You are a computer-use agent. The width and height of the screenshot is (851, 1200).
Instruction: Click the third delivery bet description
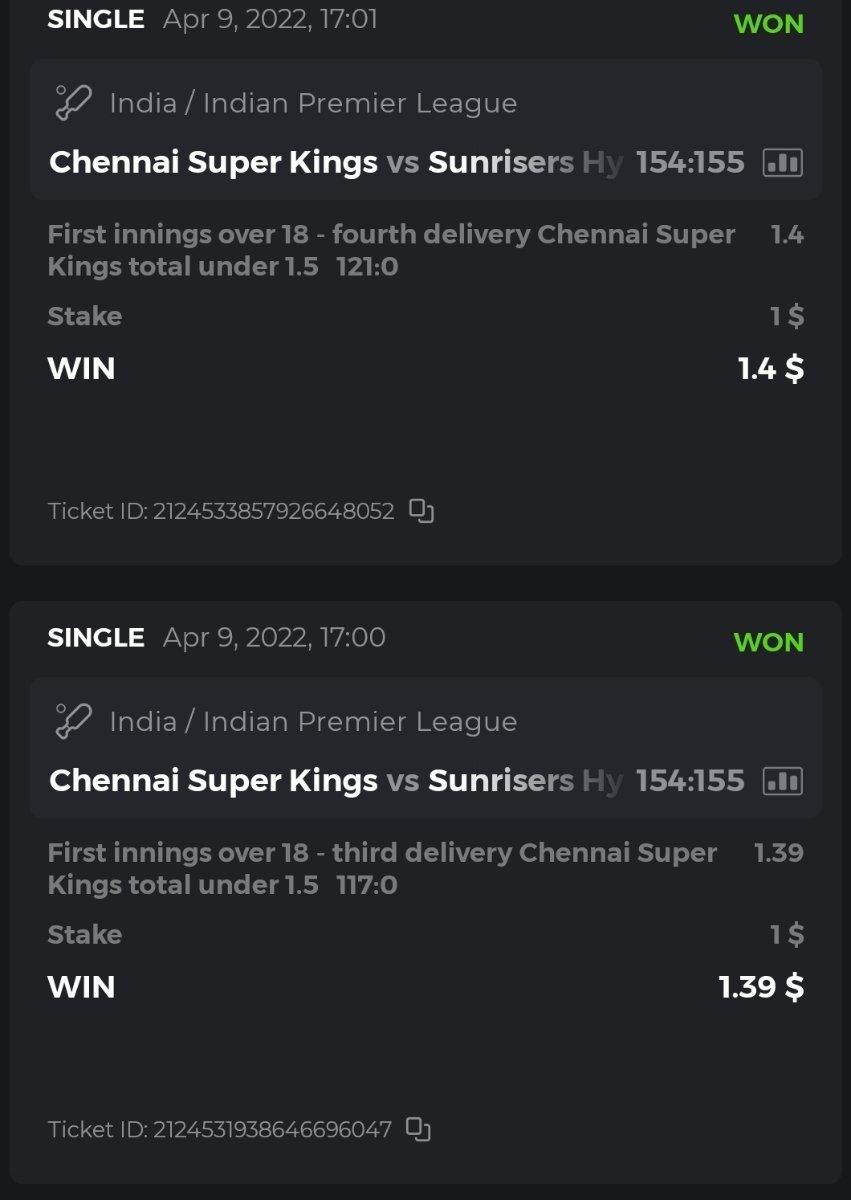pyautogui.click(x=382, y=868)
